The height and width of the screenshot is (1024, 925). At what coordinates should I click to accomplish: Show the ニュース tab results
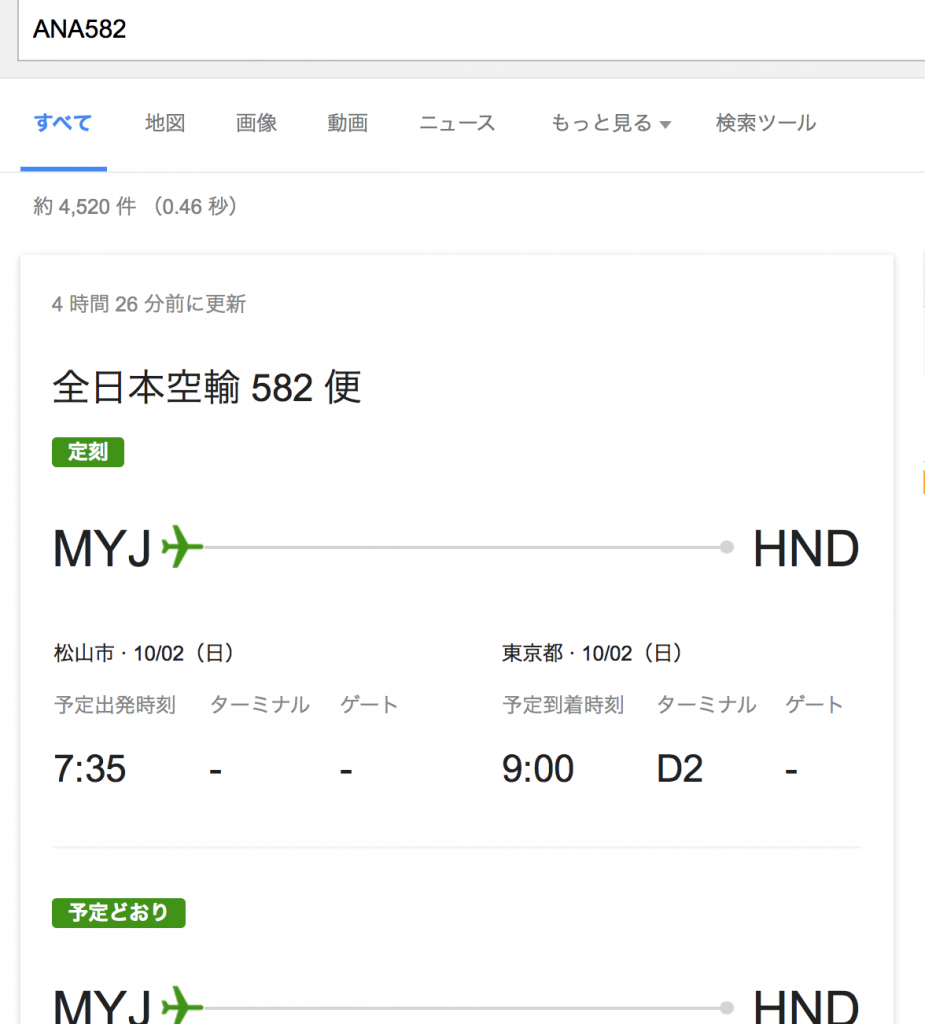tap(457, 124)
